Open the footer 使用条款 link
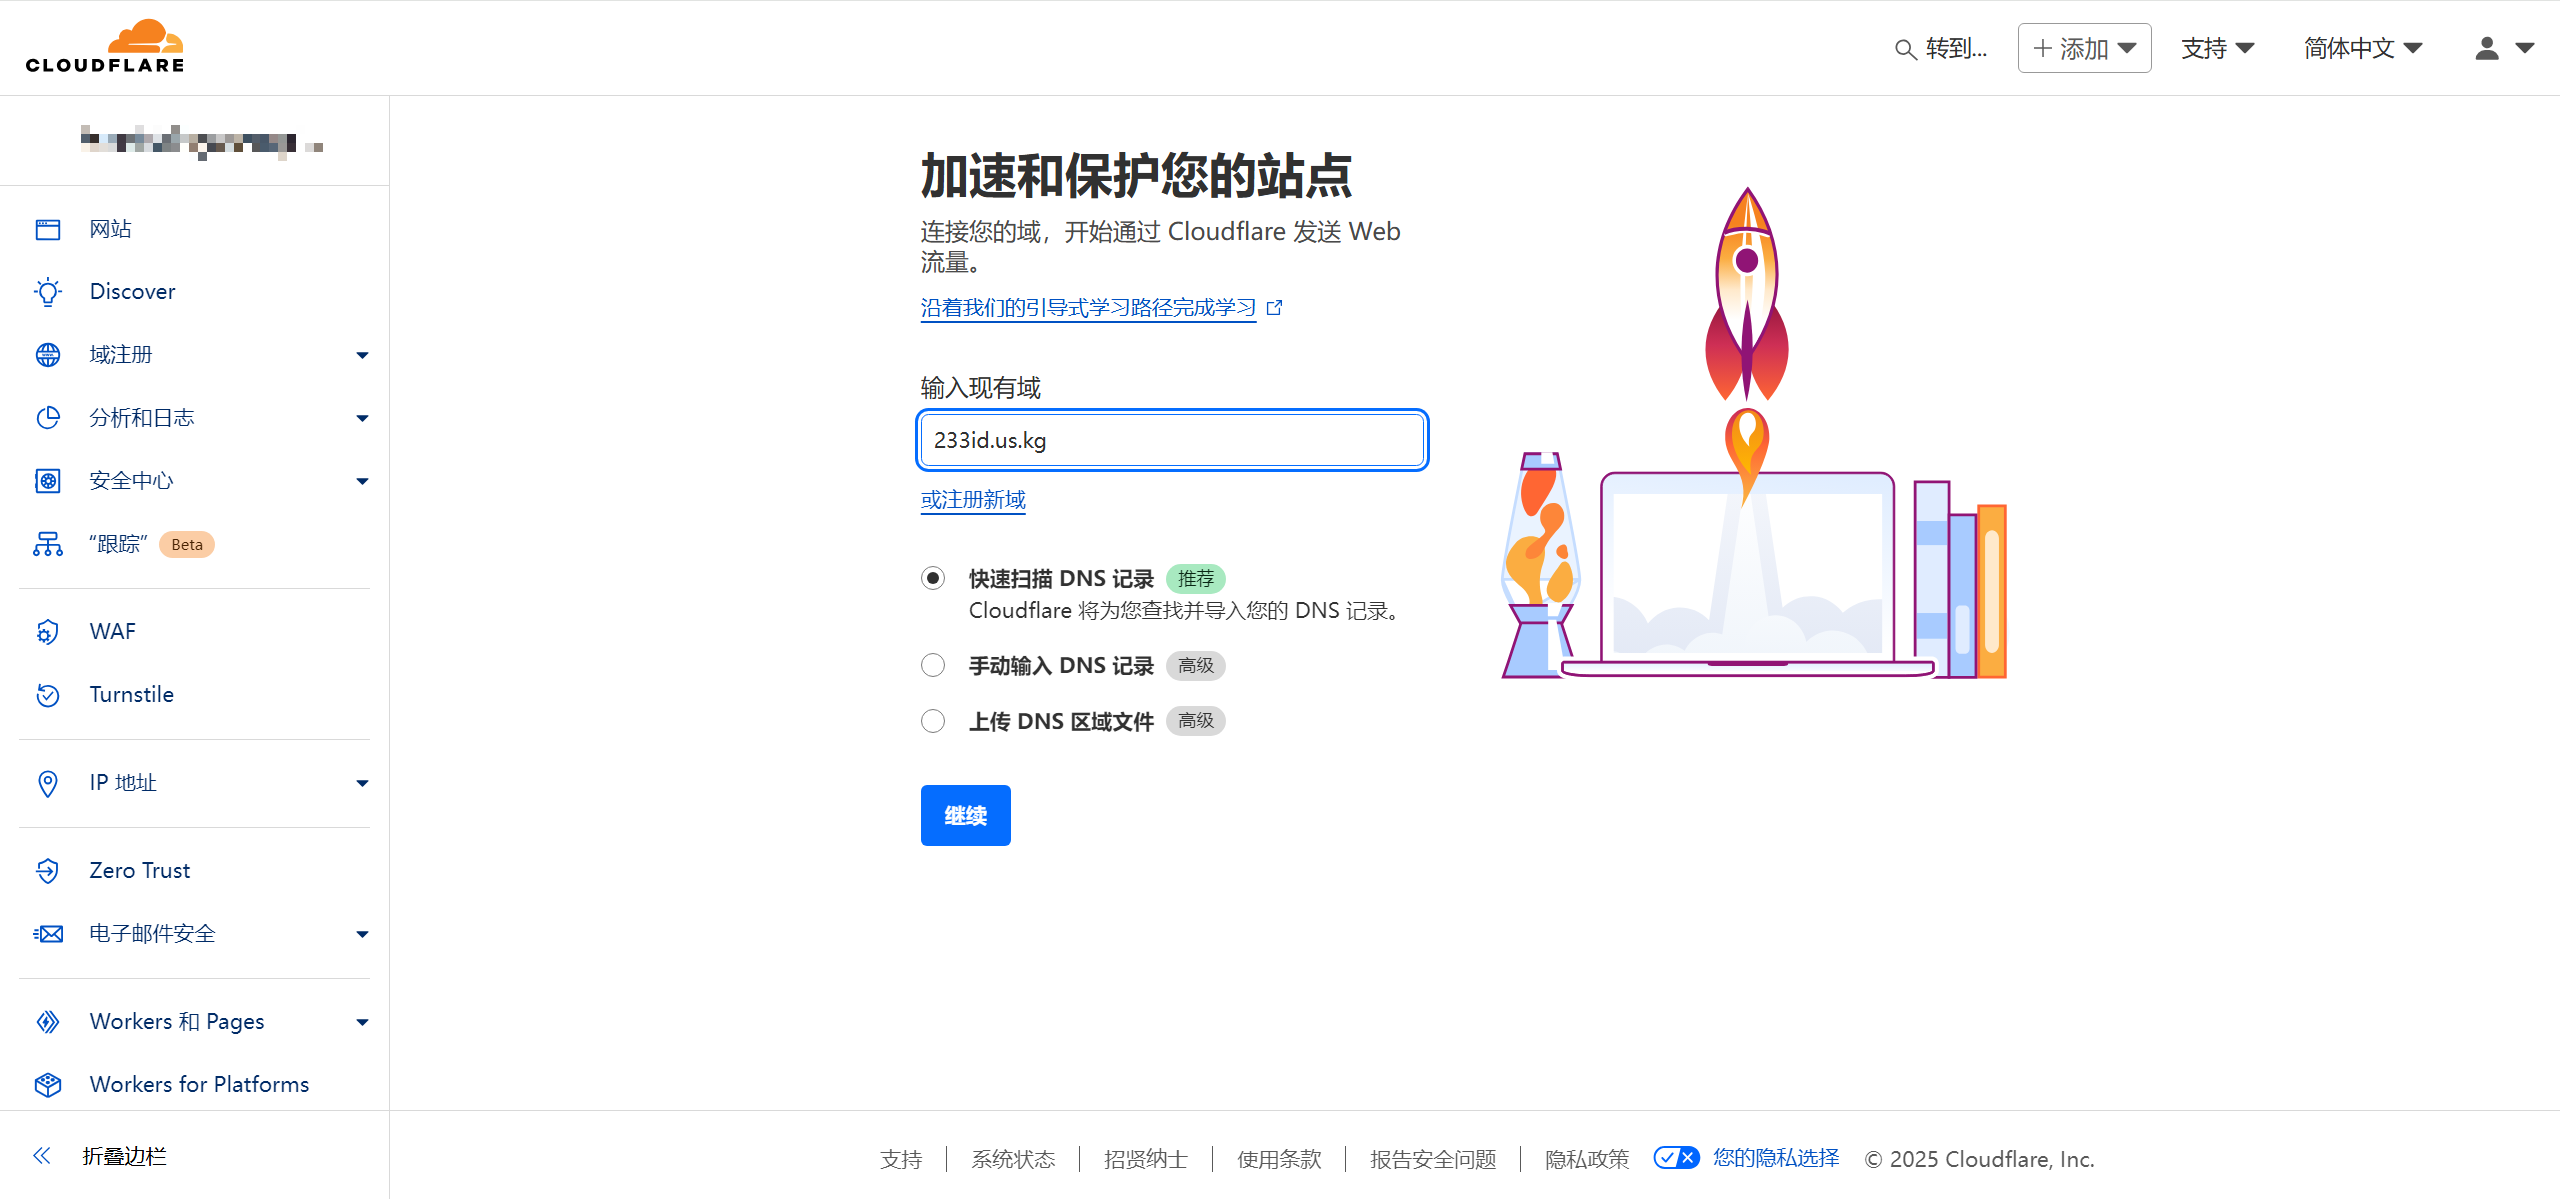Viewport: 2560px width, 1199px height. coord(1279,1159)
